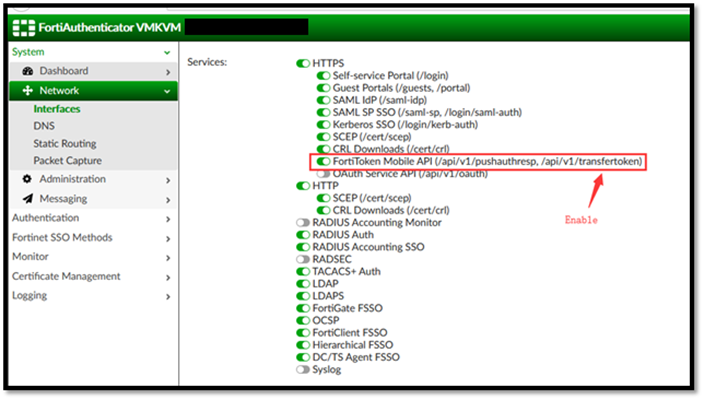704x400 pixels.
Task: Collapse the System menu chevron
Action: pos(167,51)
